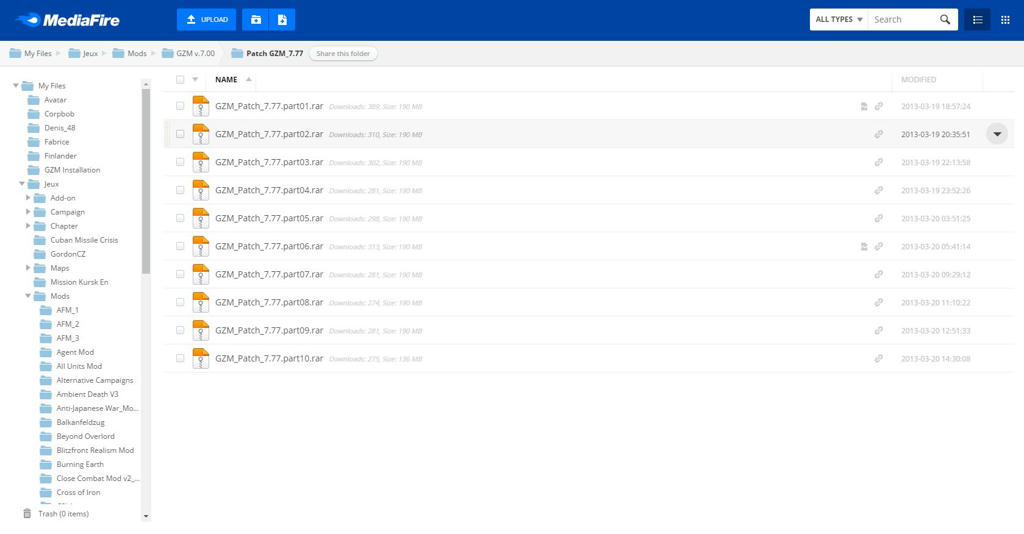The image size is (1024, 534).
Task: Select Cuban Missile Crisis folder in tree
Action: (x=84, y=240)
